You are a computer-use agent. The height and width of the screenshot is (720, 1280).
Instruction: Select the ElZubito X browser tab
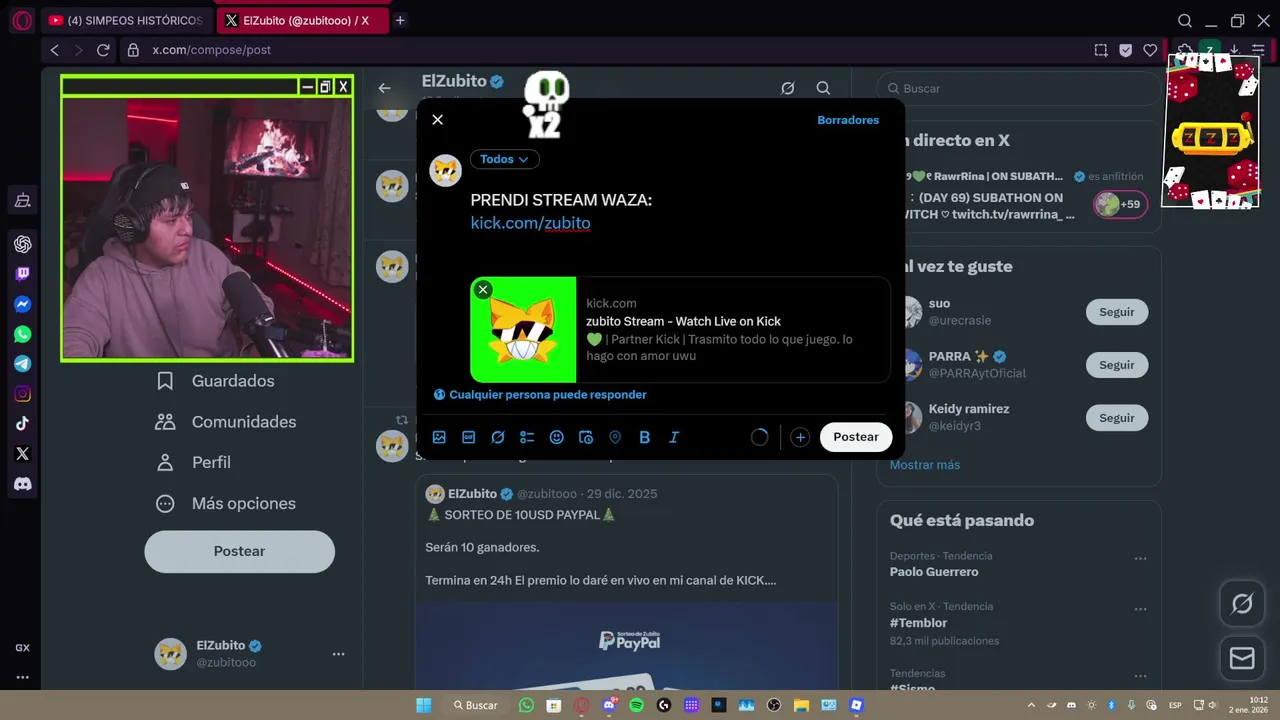tap(302, 20)
